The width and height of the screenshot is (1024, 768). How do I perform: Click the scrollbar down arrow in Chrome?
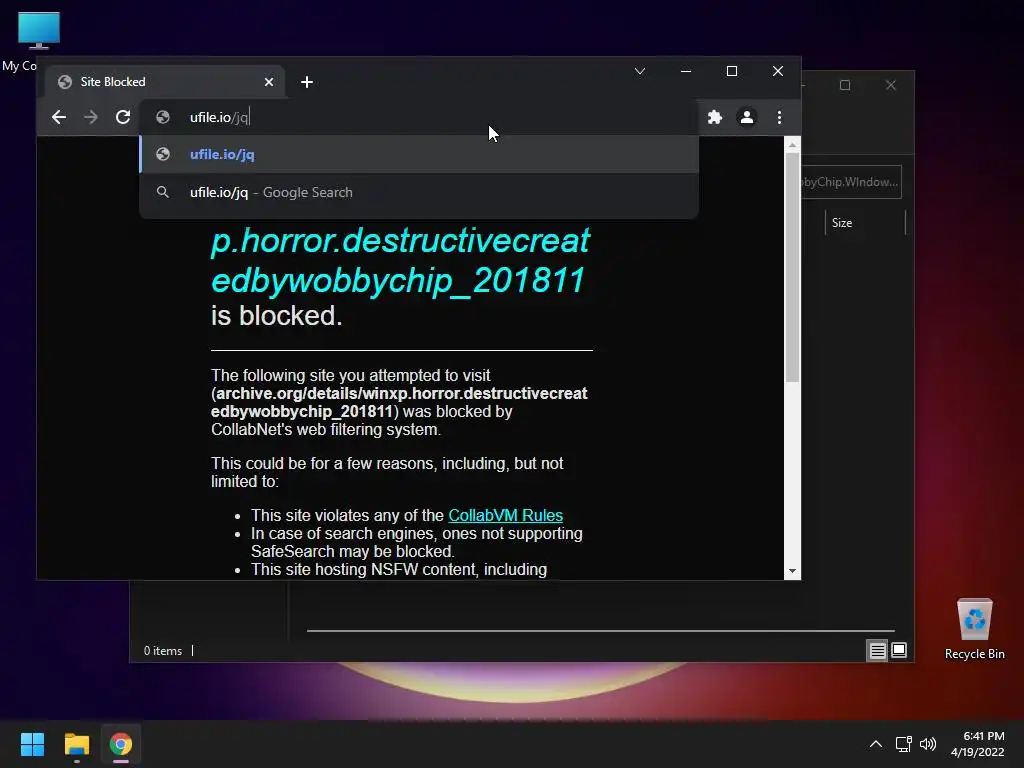(792, 571)
